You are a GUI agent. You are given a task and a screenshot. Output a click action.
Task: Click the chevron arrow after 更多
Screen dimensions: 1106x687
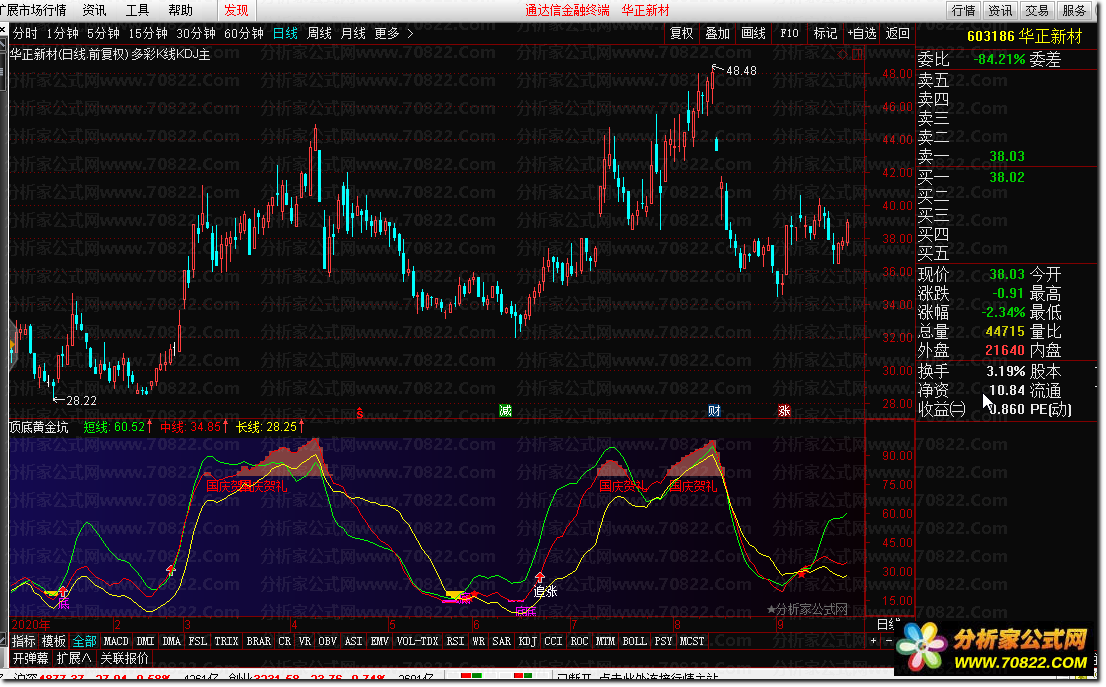[x=411, y=33]
